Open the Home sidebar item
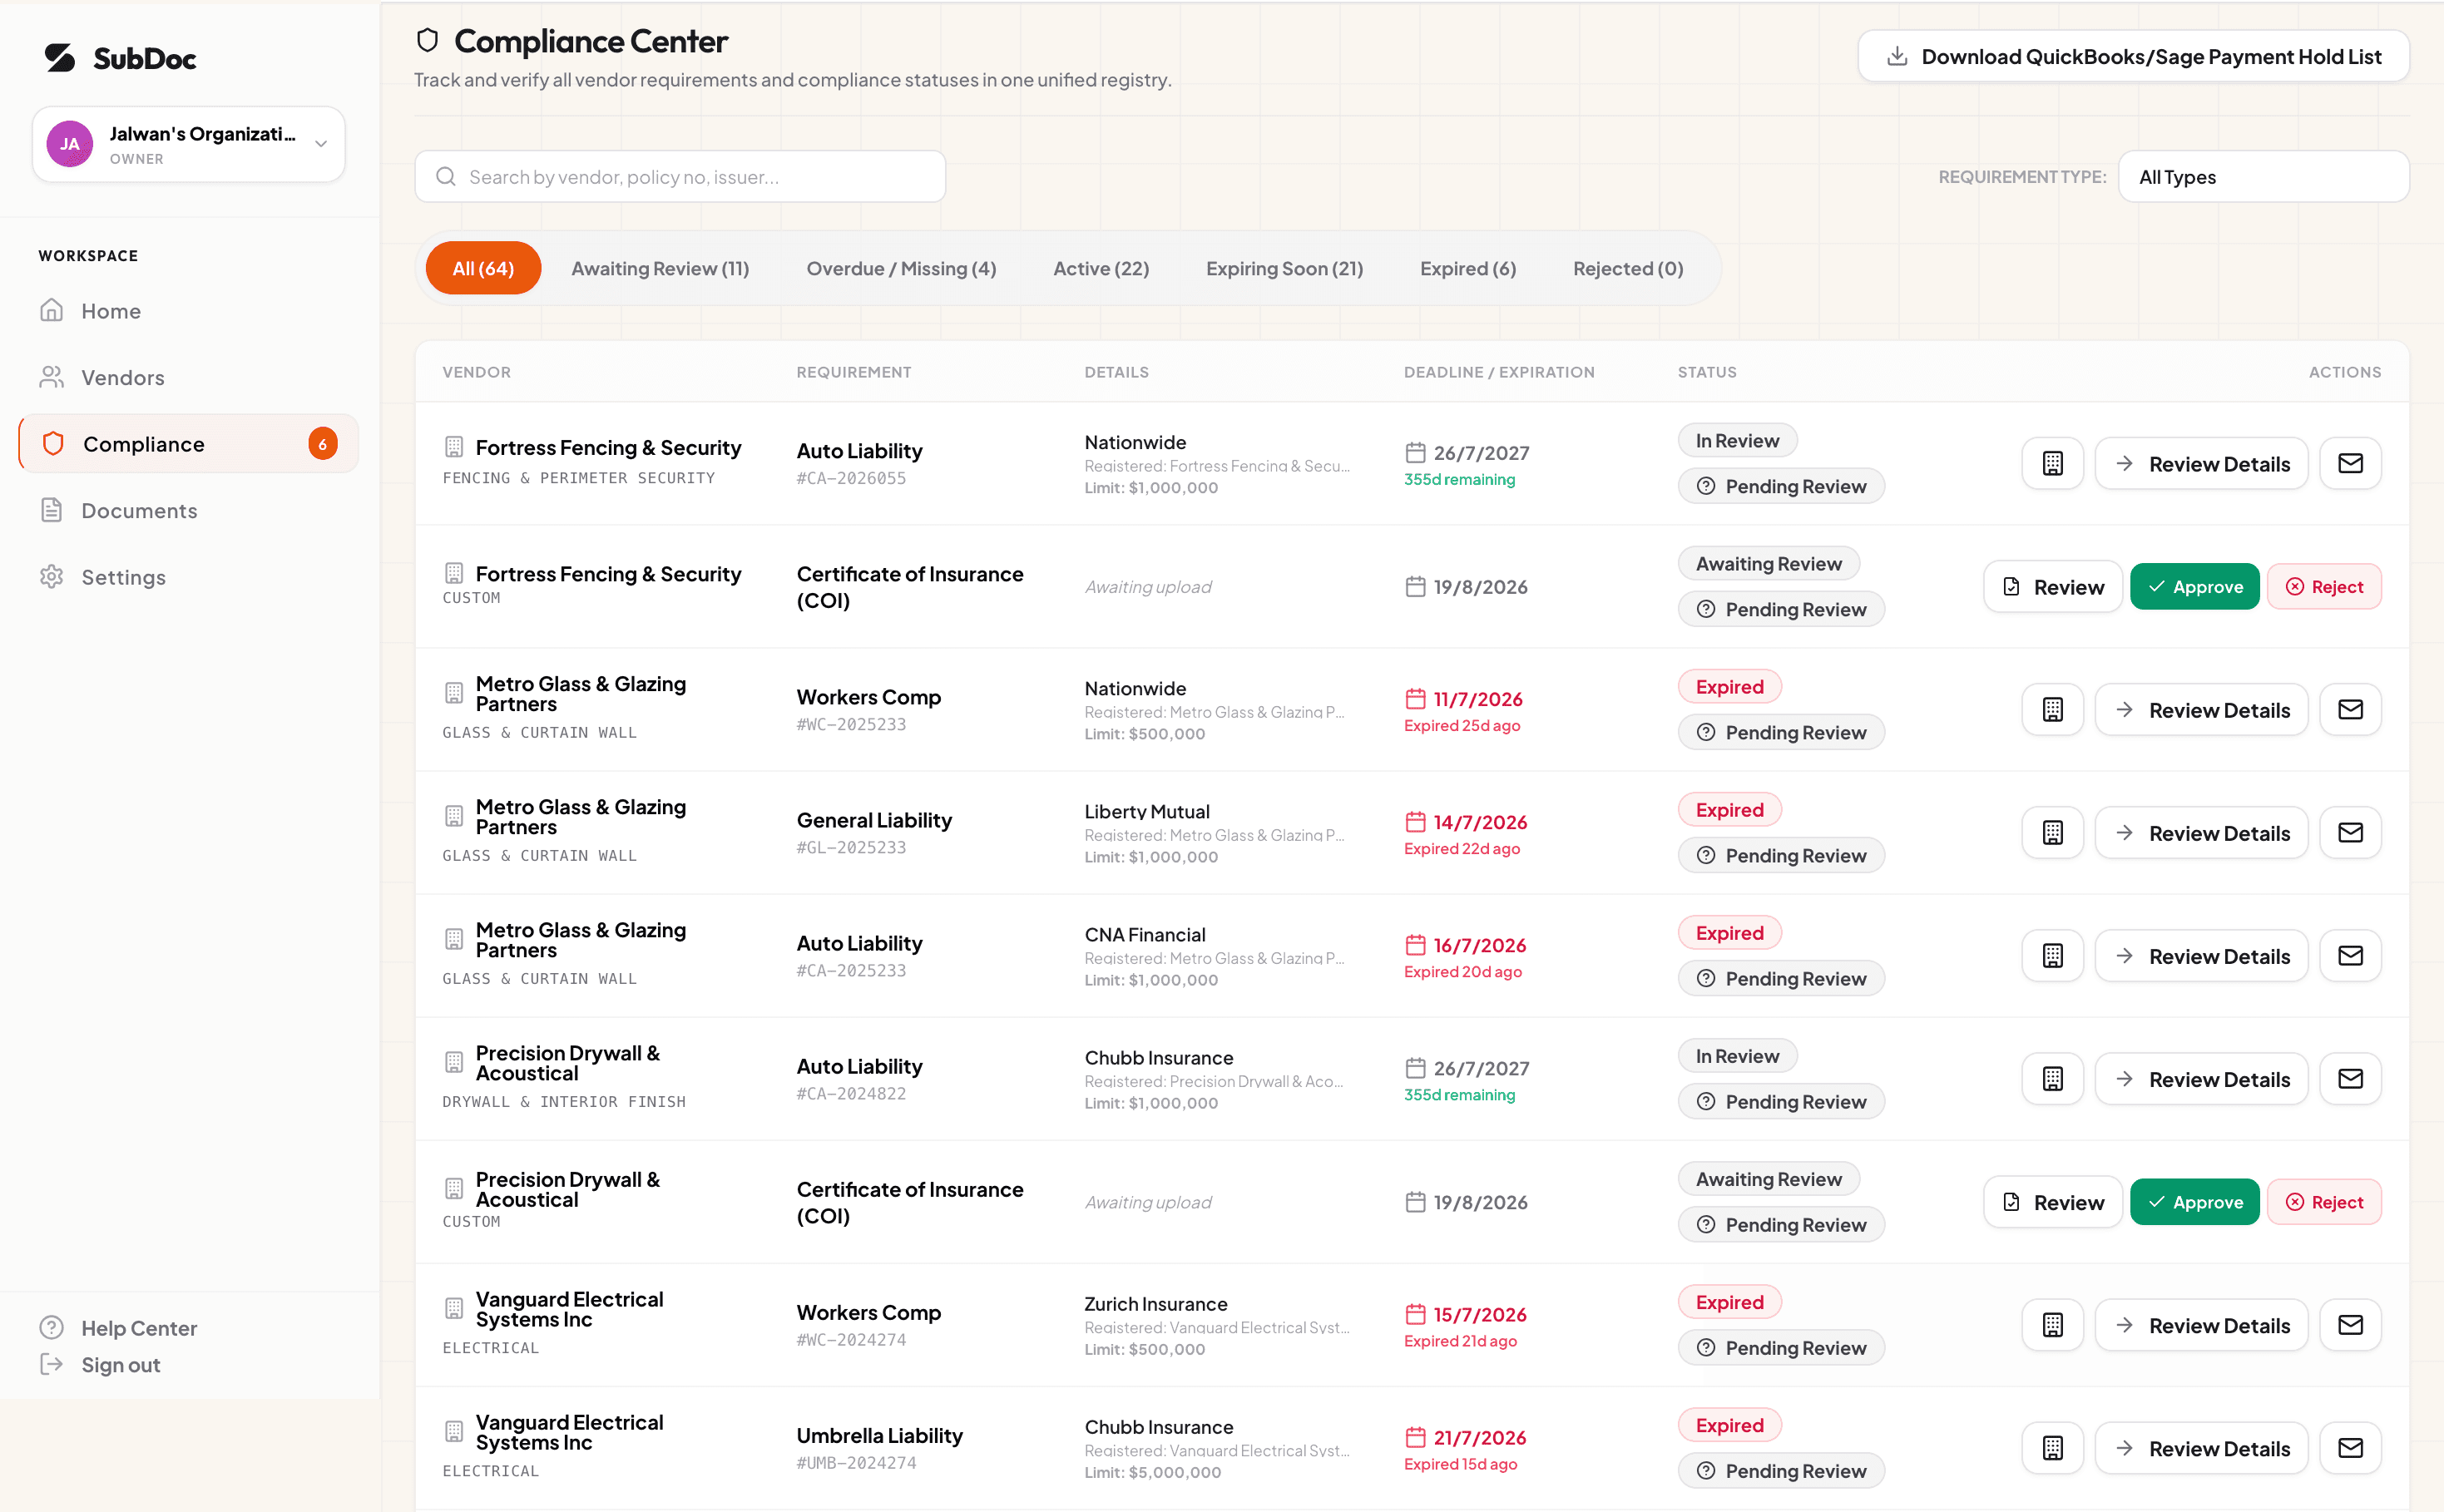The image size is (2444, 1512). click(189, 311)
